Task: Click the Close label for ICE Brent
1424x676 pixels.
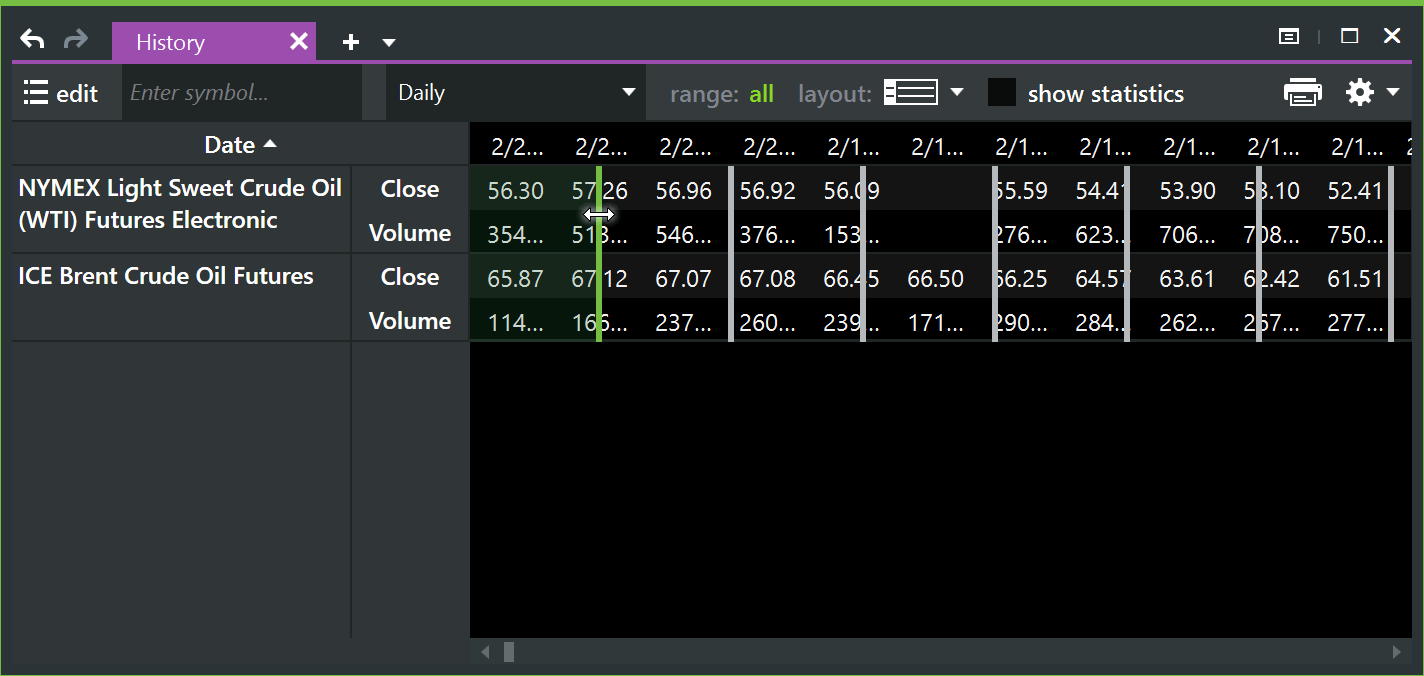Action: point(410,277)
